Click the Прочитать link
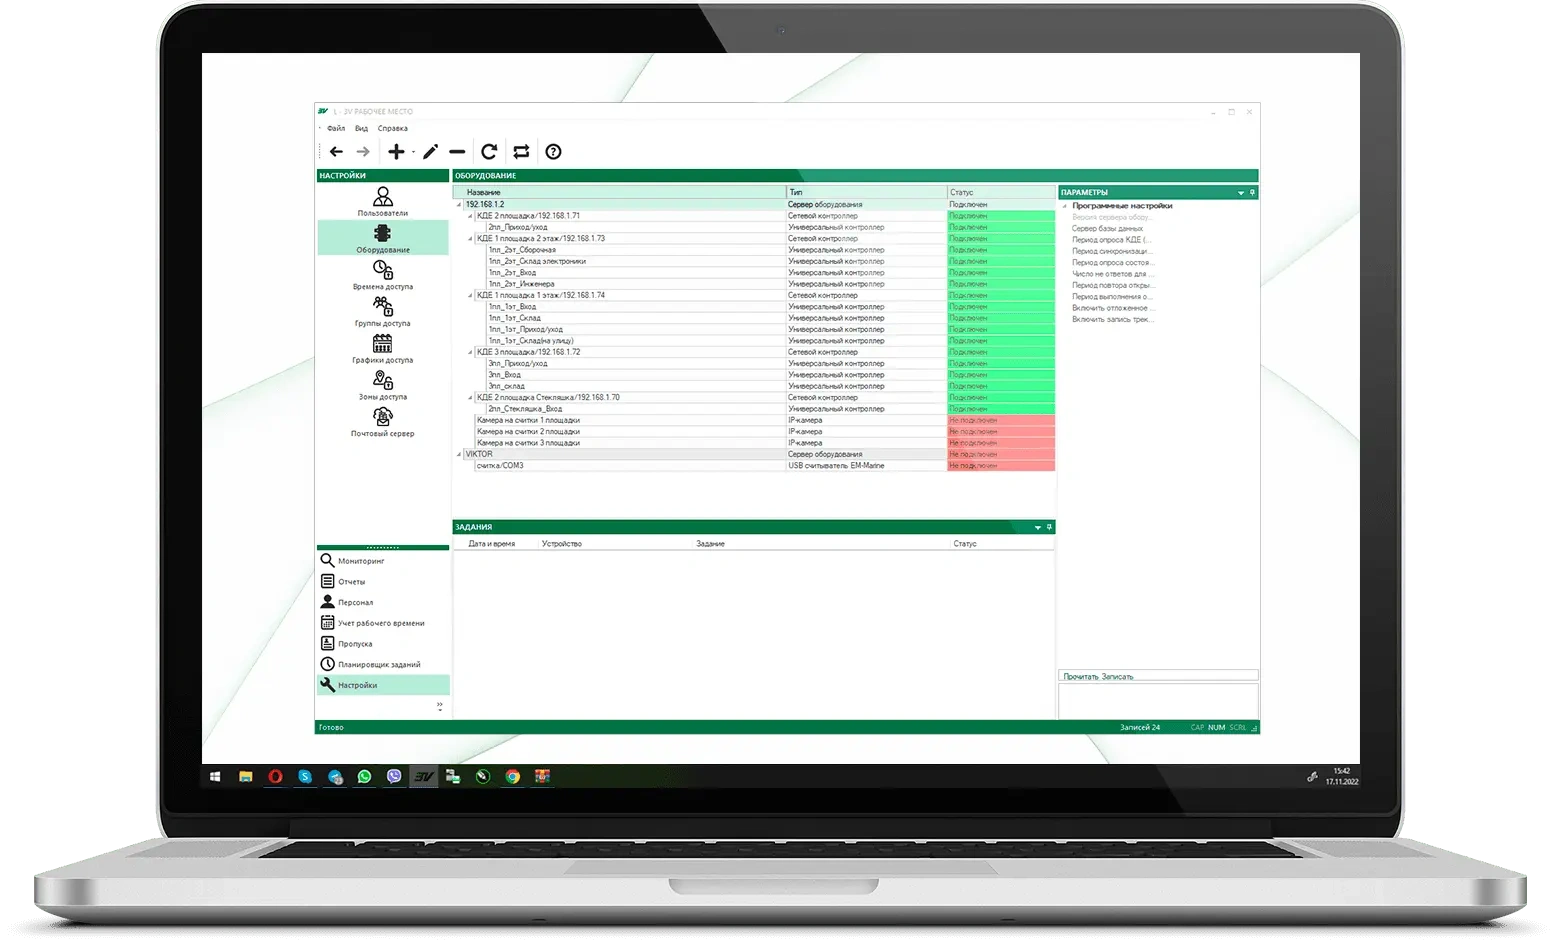 1080,677
